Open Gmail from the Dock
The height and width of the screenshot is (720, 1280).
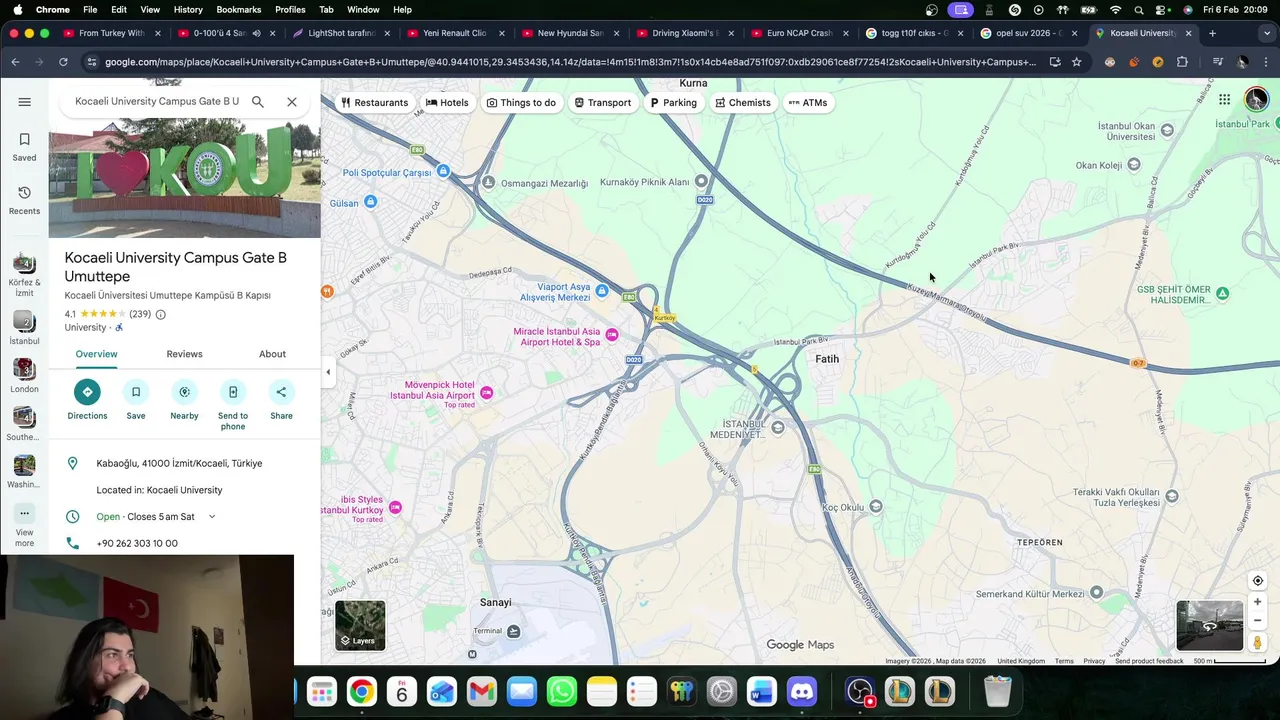[482, 691]
